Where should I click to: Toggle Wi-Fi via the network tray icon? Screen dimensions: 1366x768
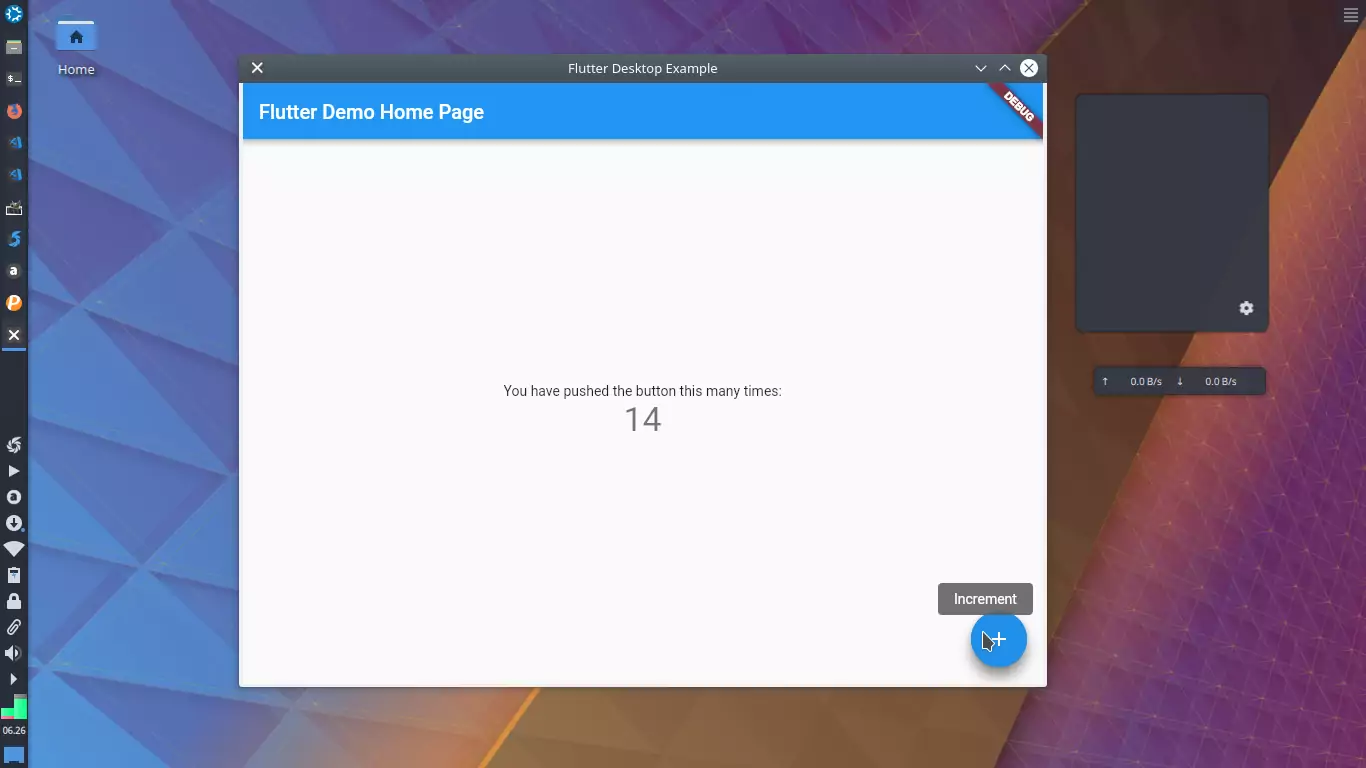14,549
